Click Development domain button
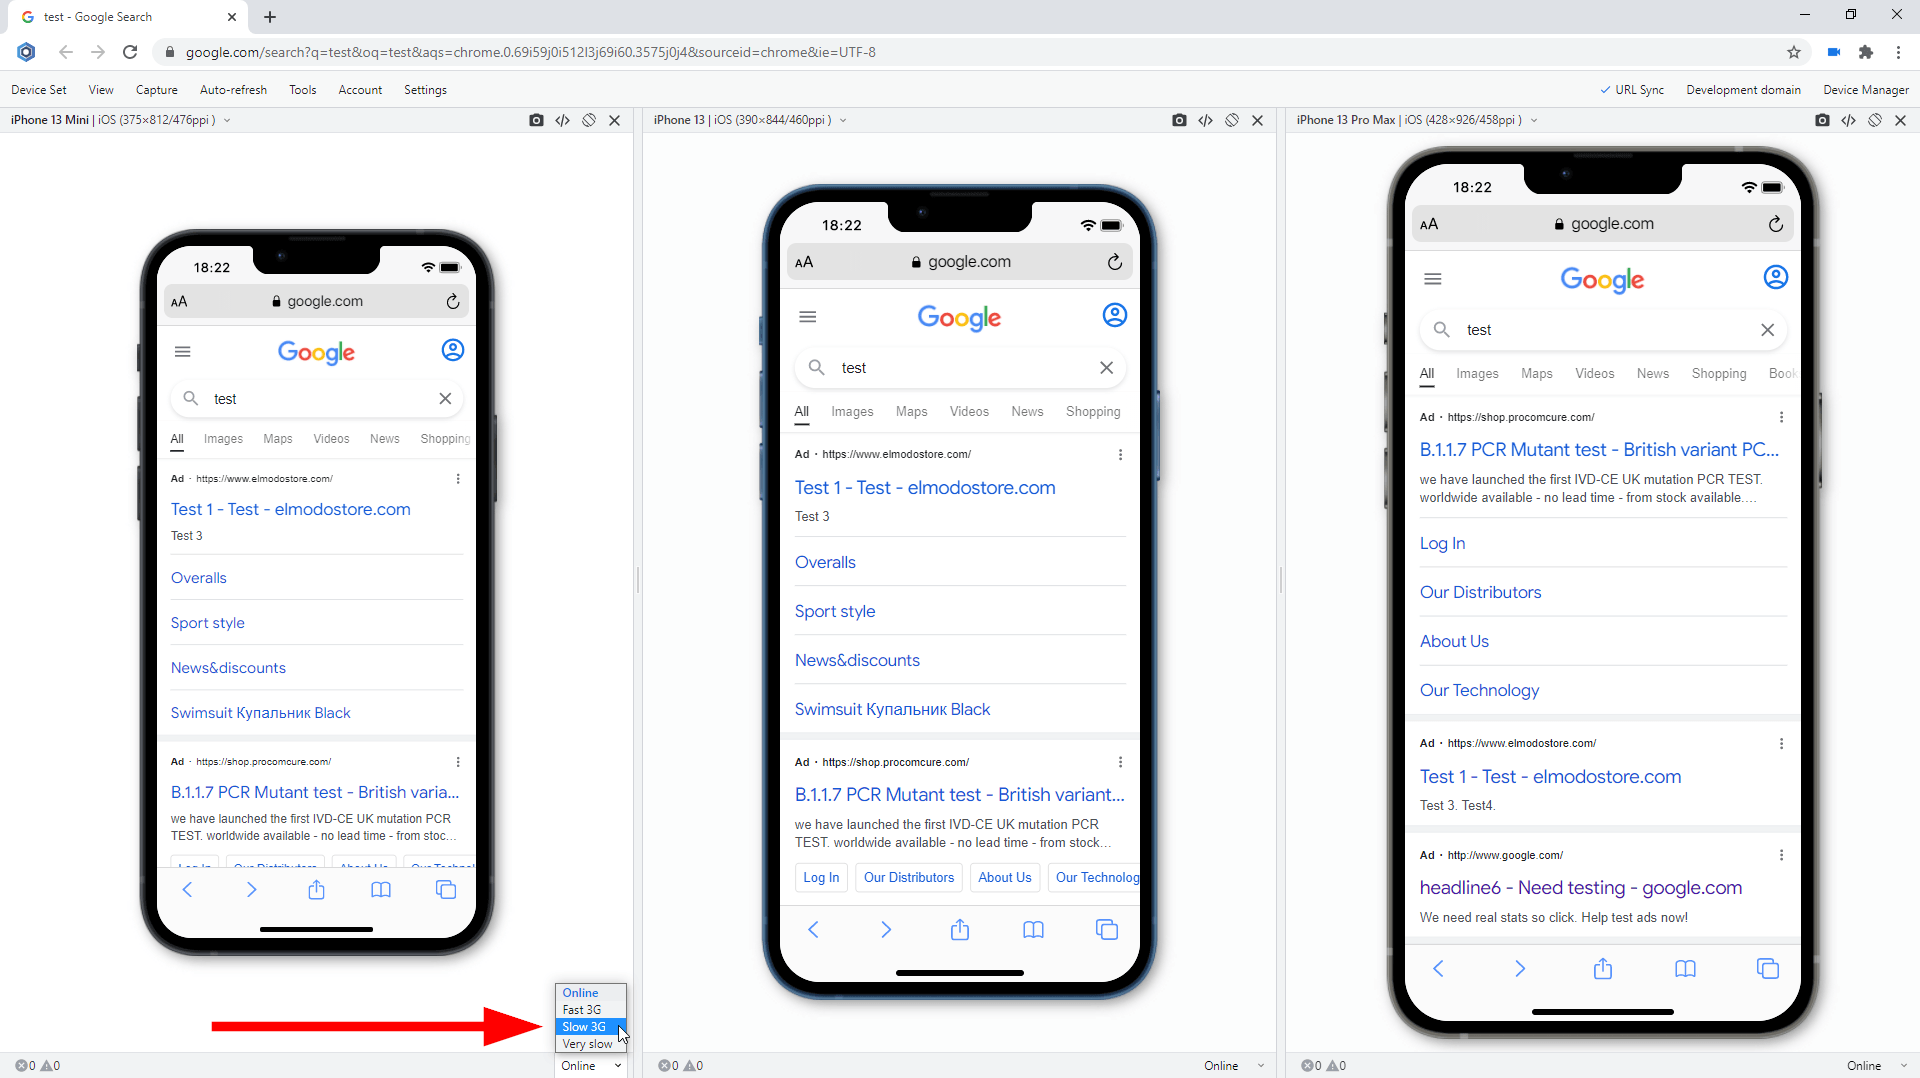 point(1743,90)
